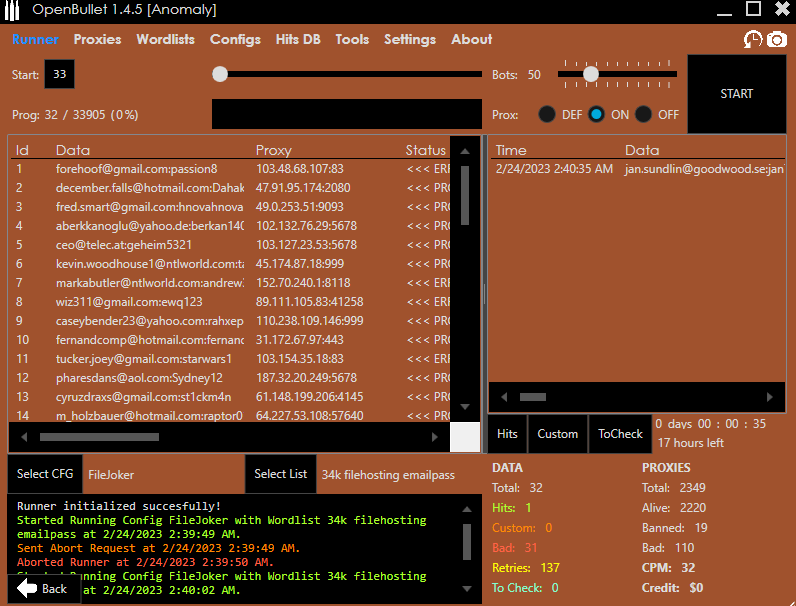Select the ON proxy mode radio
This screenshot has width=796, height=606.
(x=596, y=114)
